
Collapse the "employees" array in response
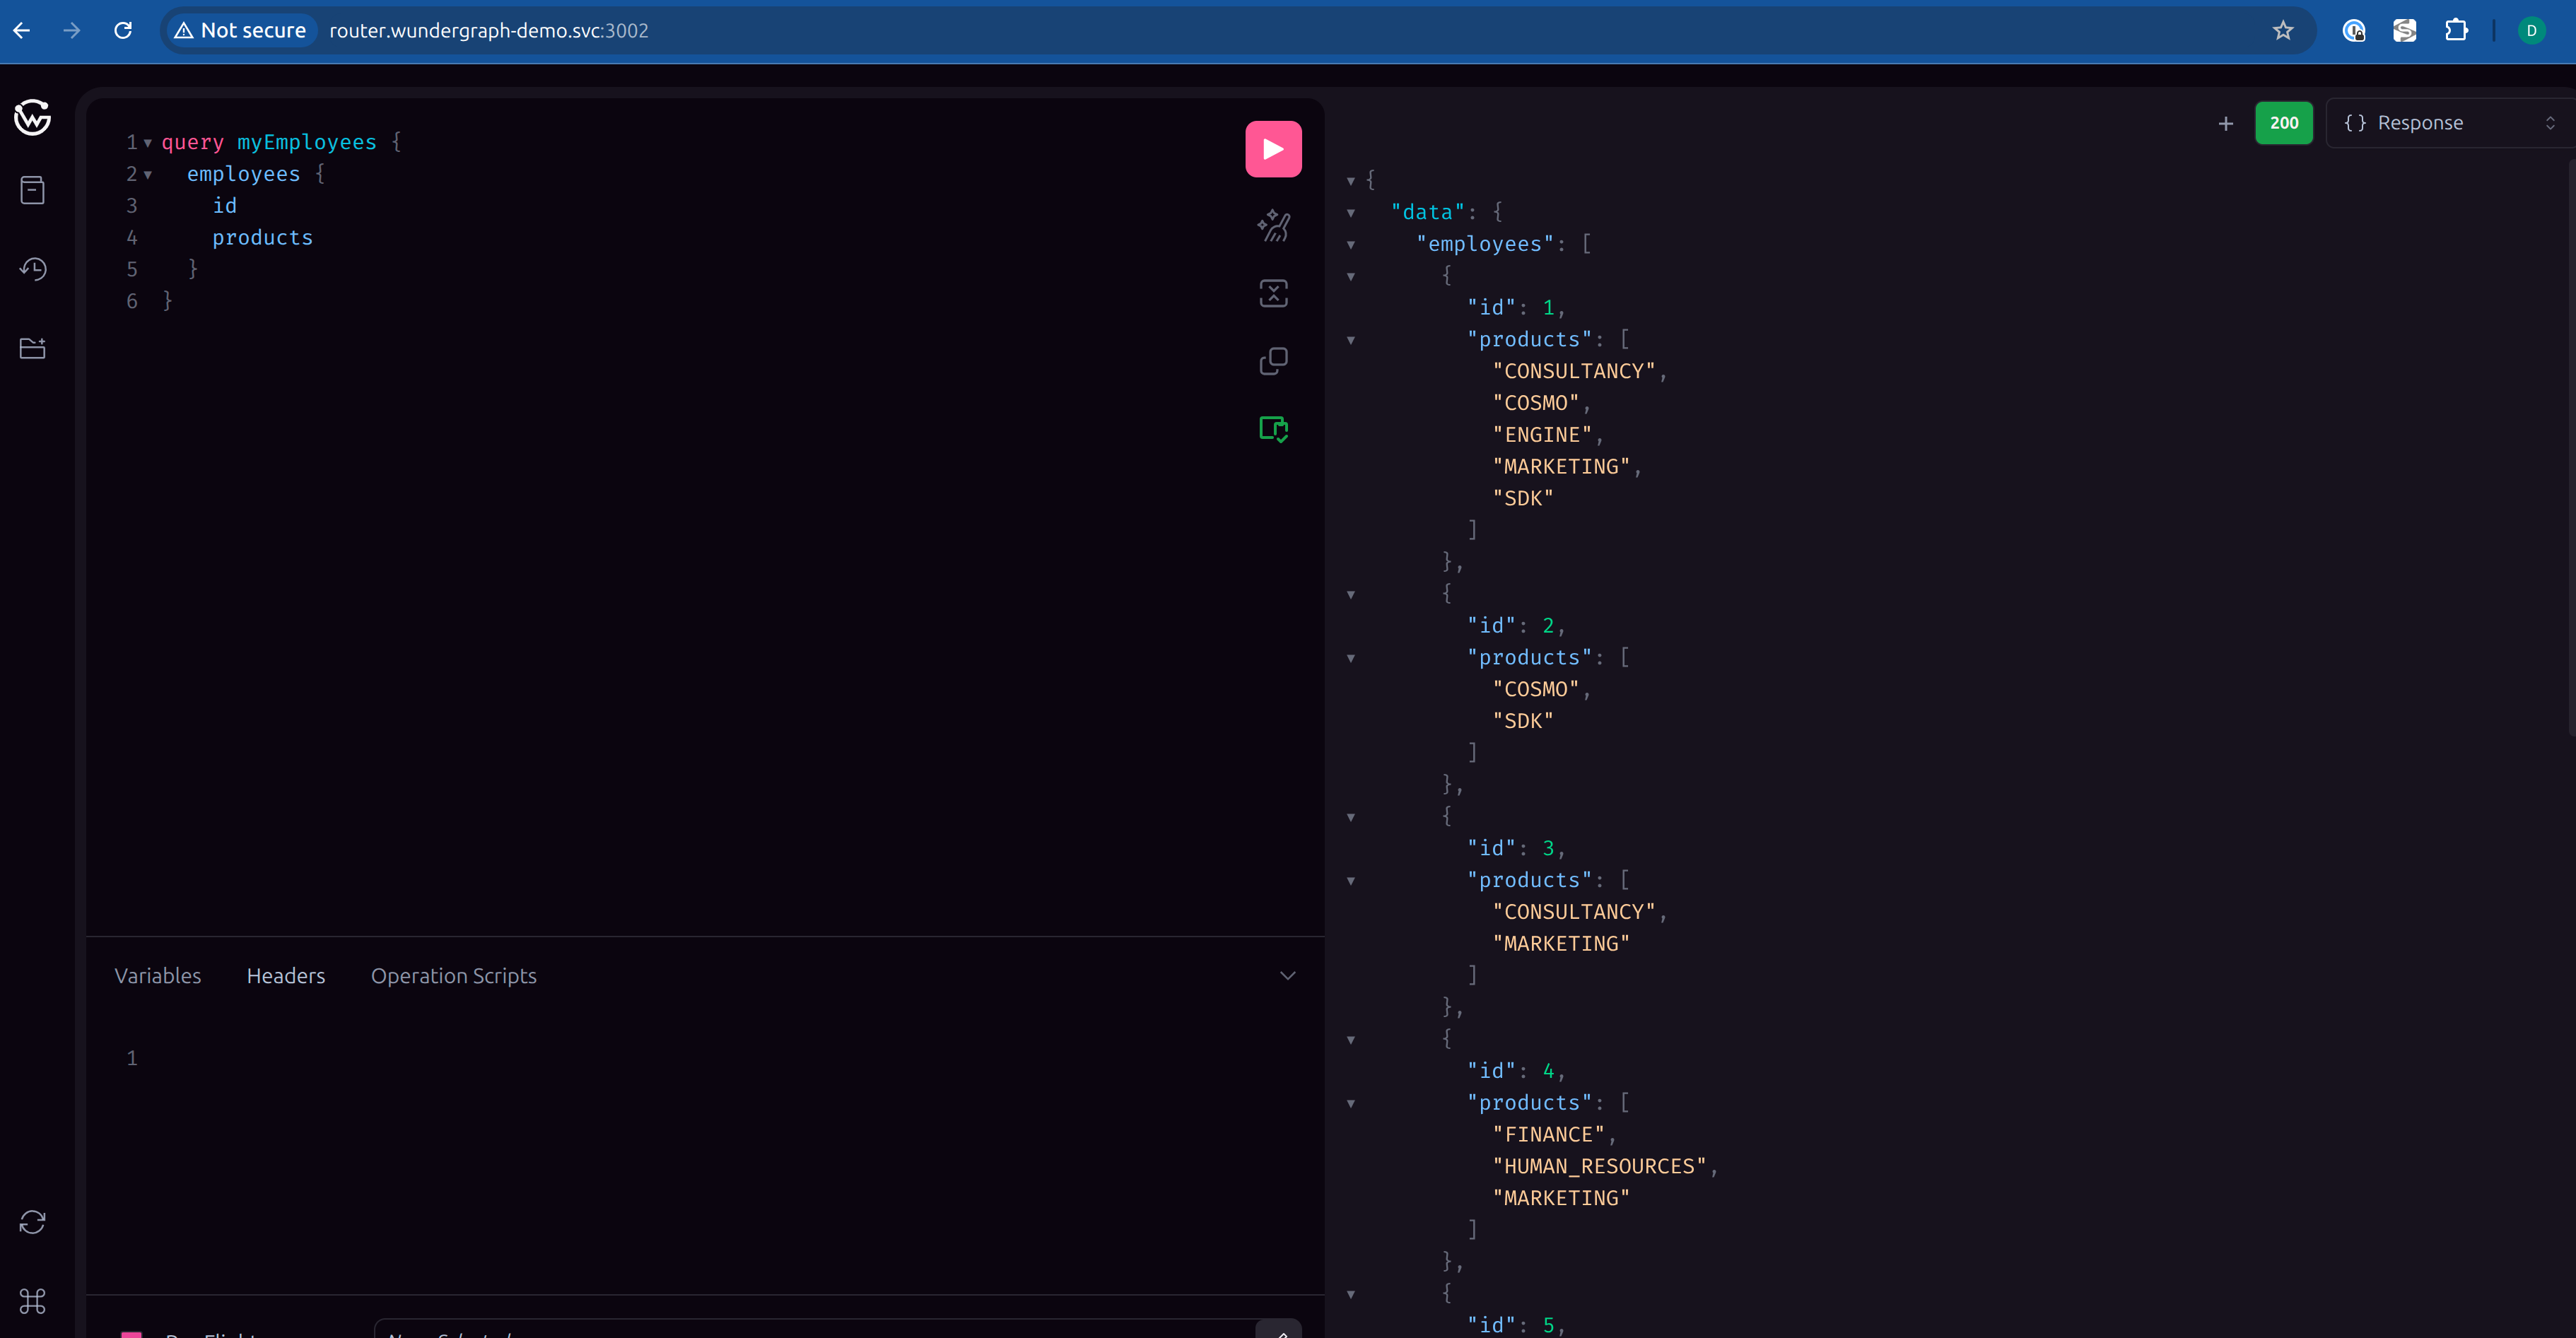[1351, 245]
